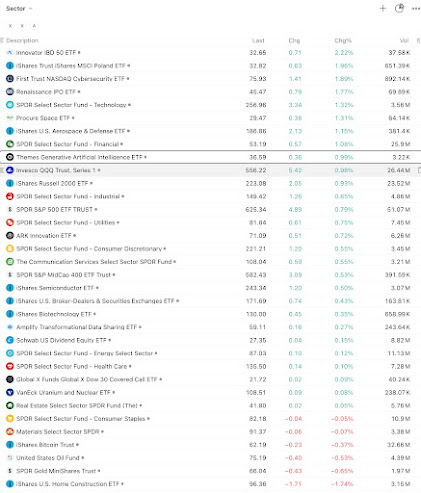Click the iShares Aerospace & Defense logo
Image resolution: width=421 pixels, height=493 pixels.
point(10,131)
